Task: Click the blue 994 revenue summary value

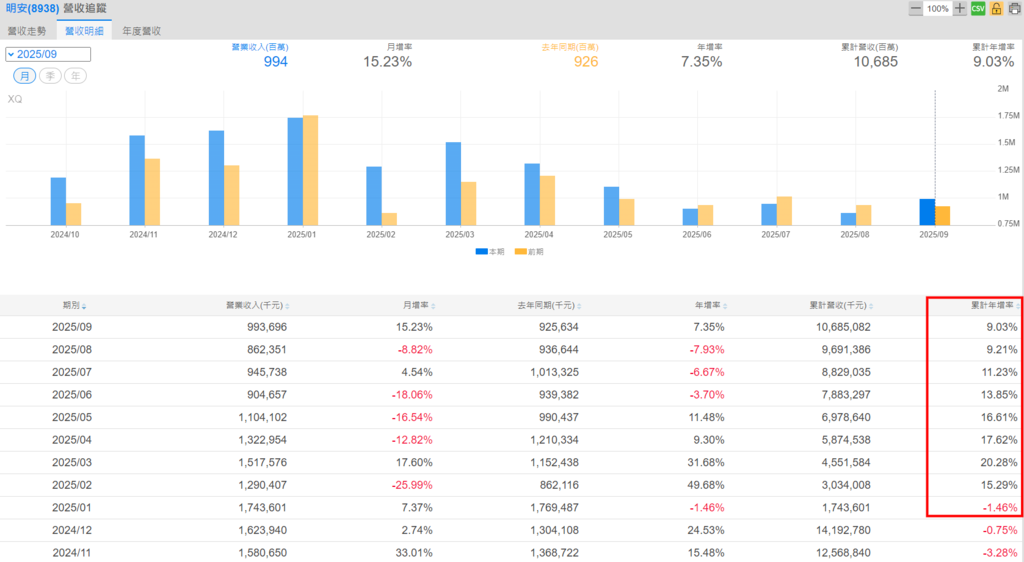Action: [x=276, y=61]
